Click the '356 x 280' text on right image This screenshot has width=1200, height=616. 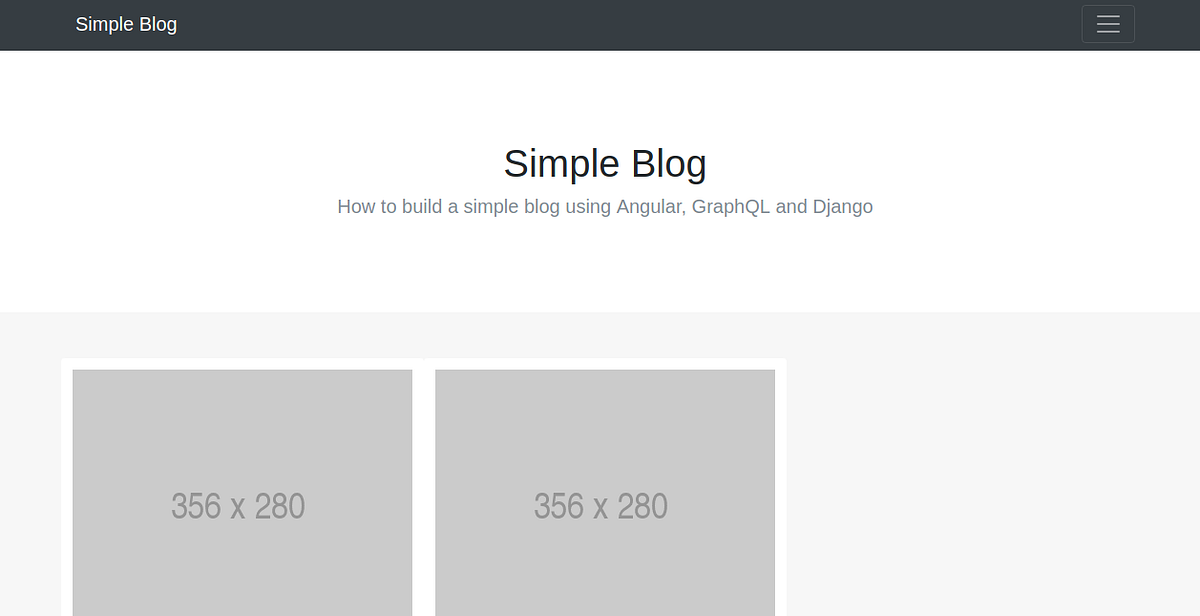pyautogui.click(x=602, y=506)
